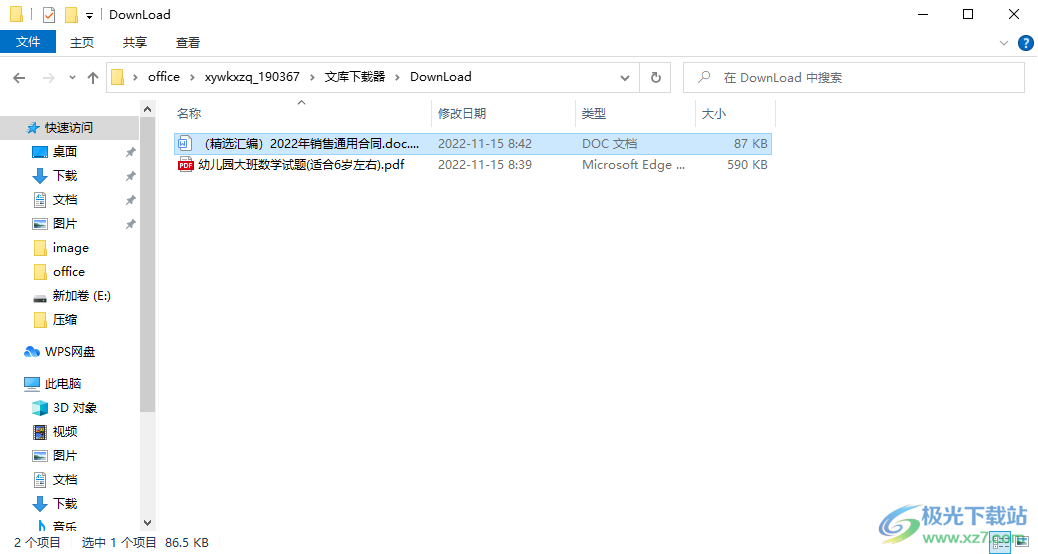1038x554 pixels.
Task: Click the 590 KB size cell
Action: 747,165
